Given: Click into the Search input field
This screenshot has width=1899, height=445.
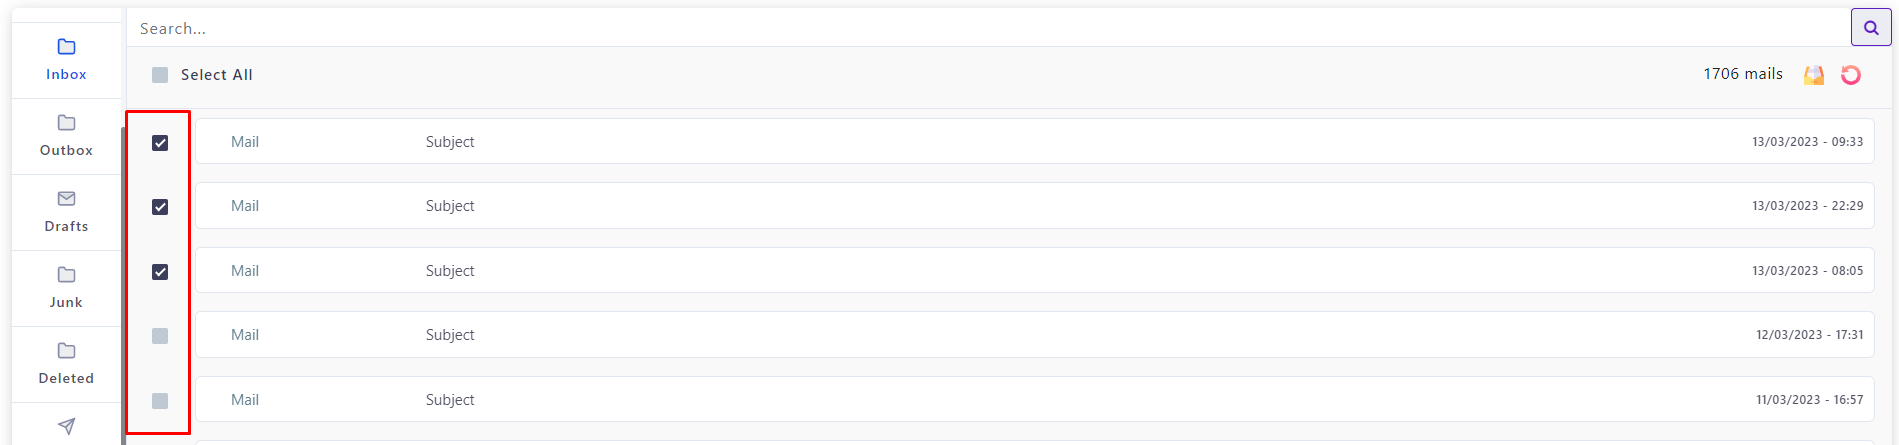Looking at the screenshot, I should pos(988,28).
